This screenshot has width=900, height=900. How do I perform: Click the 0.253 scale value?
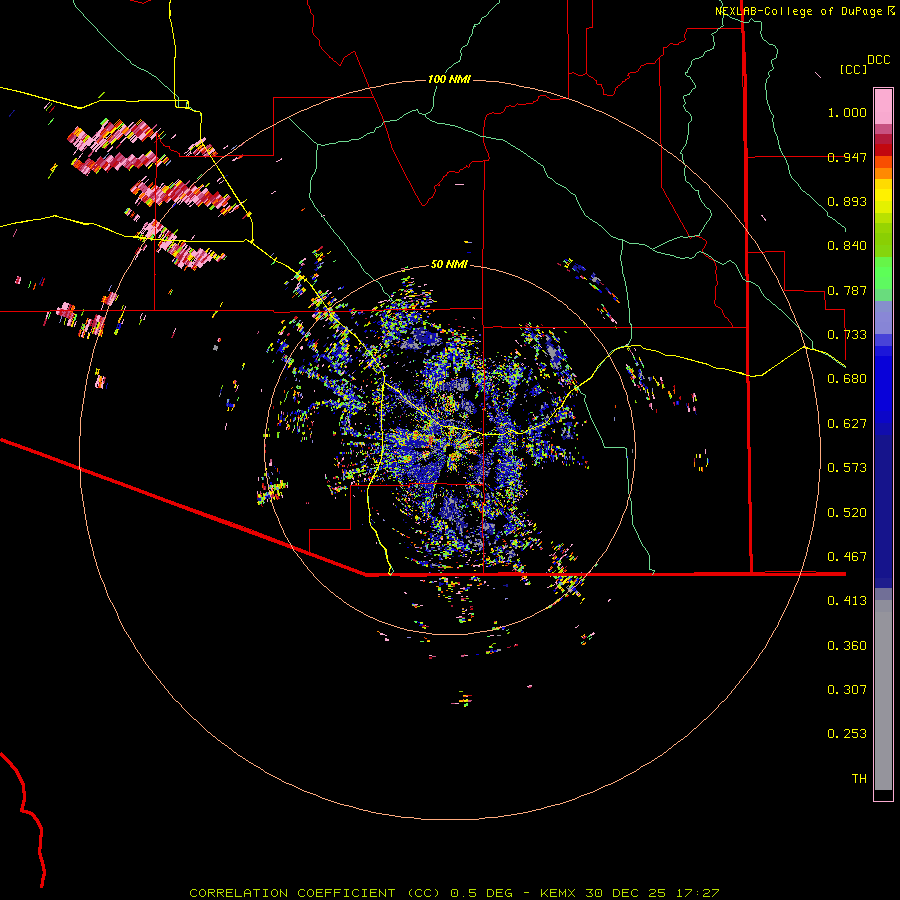tap(847, 734)
